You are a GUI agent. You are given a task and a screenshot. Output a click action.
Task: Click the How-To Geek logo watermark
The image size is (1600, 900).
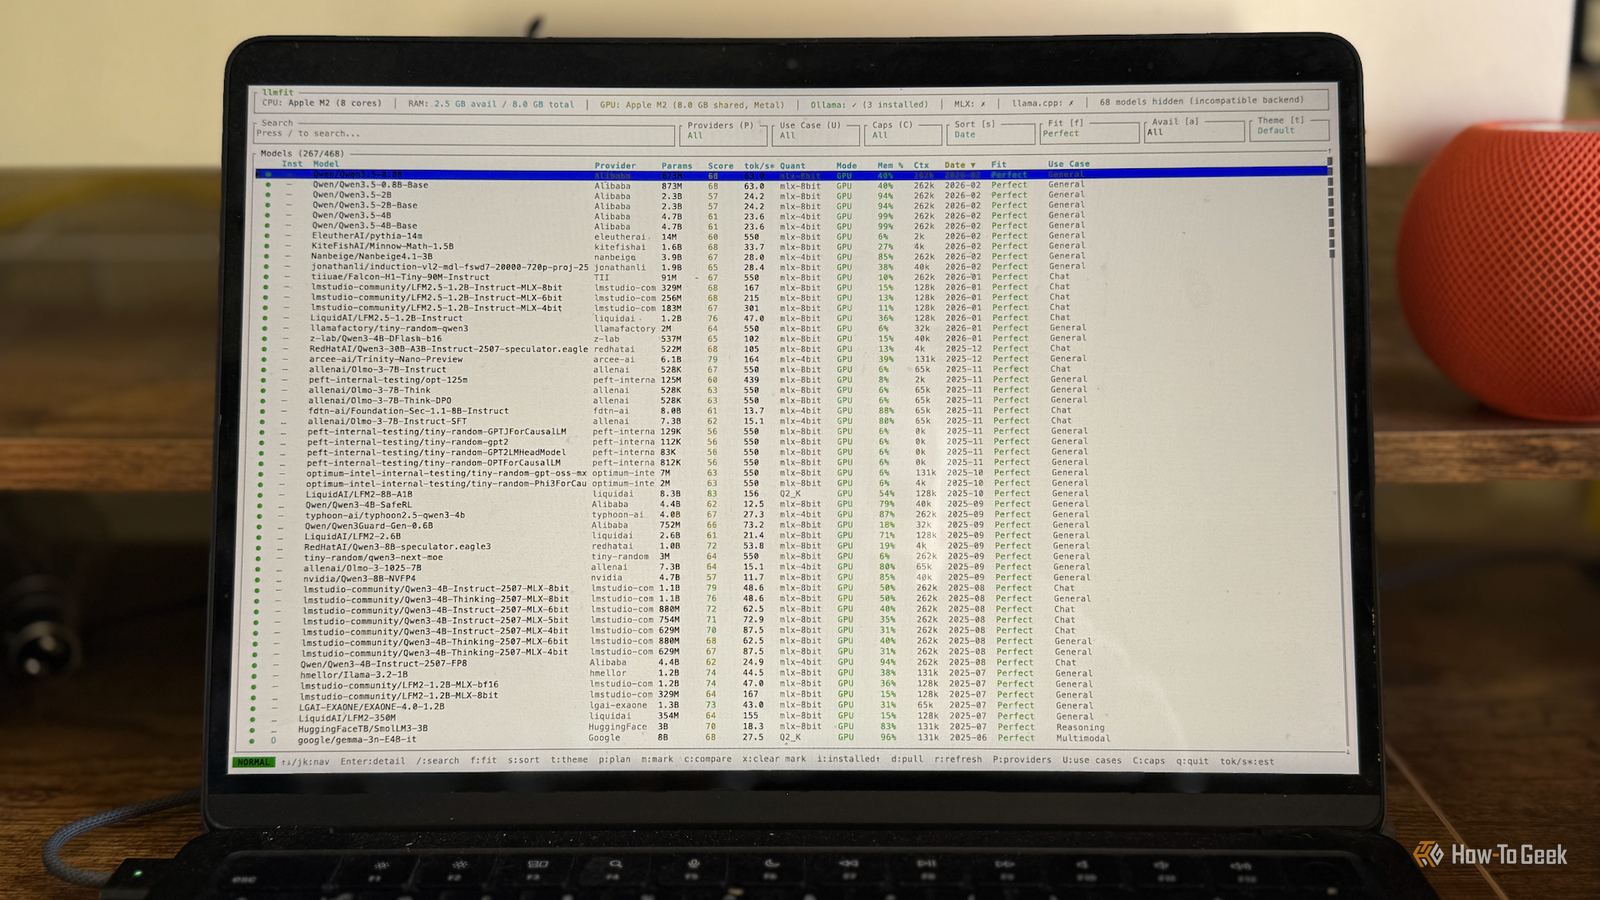tap(1490, 855)
